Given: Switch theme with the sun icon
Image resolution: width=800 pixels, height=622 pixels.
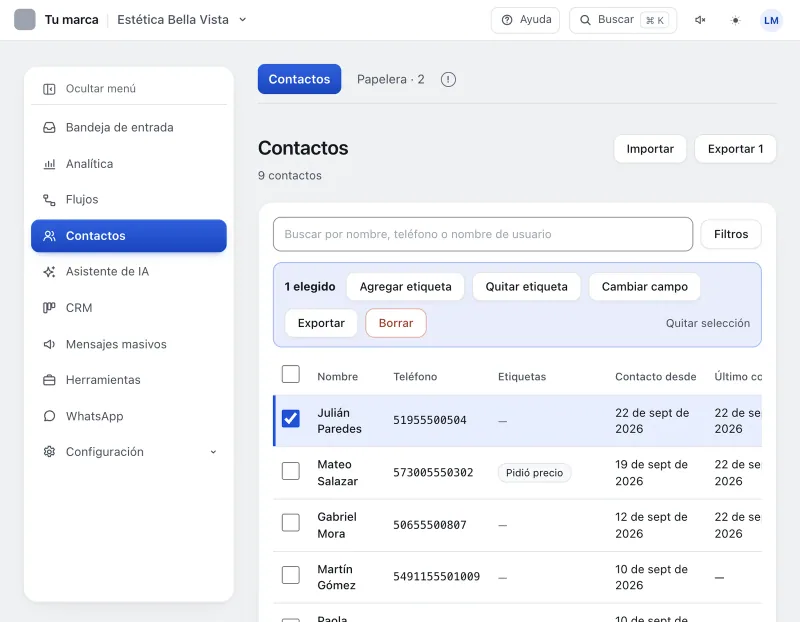Looking at the screenshot, I should [x=735, y=20].
